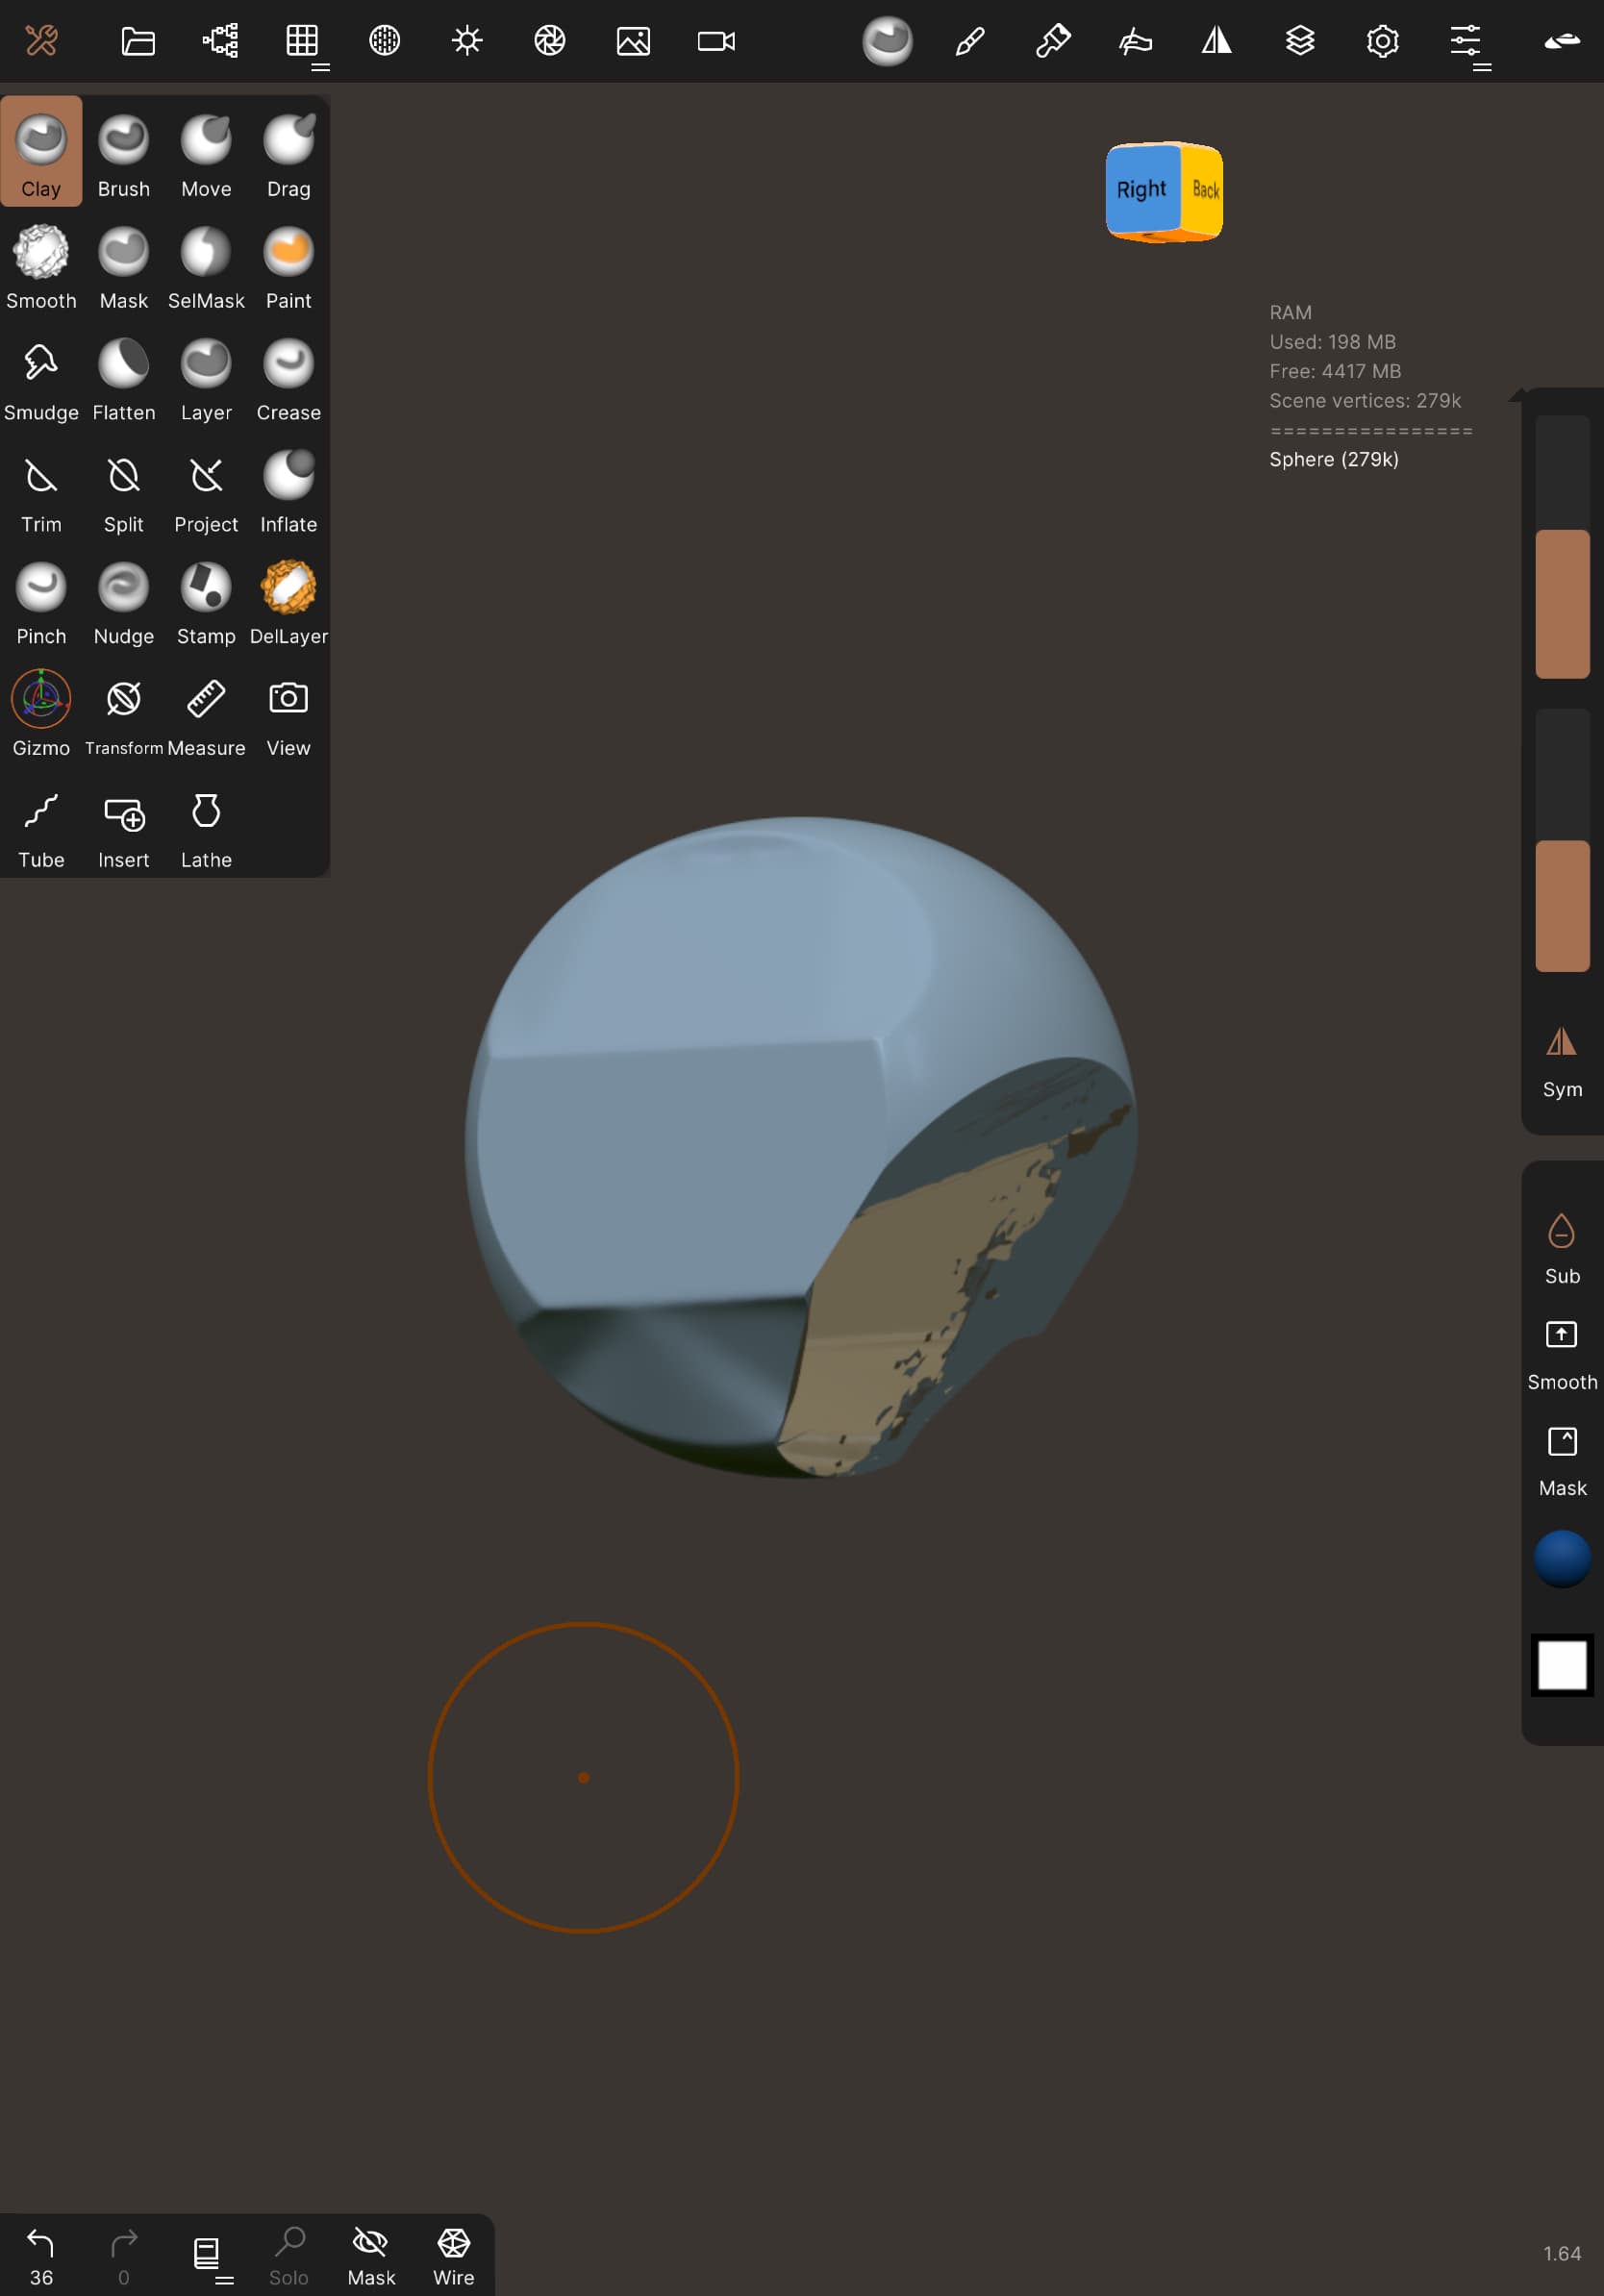This screenshot has height=2296, width=1604.
Task: Open the scene hierarchy menu
Action: [x=220, y=41]
